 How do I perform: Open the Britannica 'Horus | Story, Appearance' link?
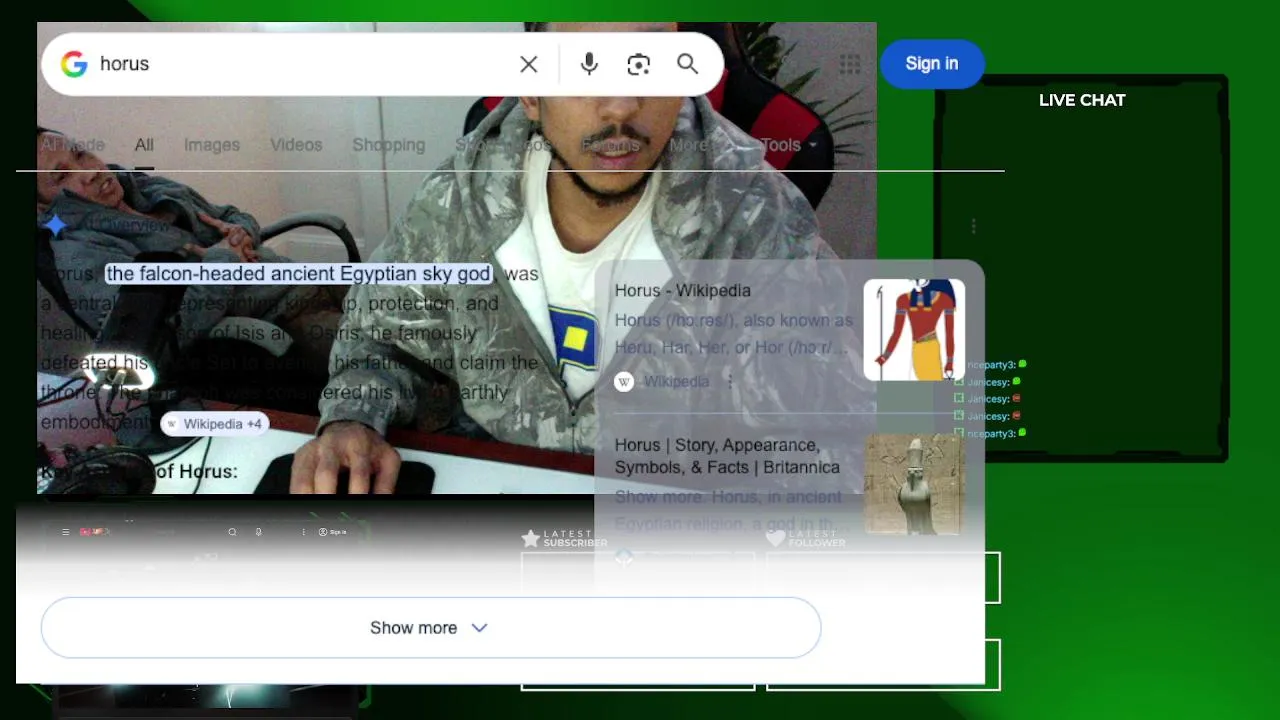click(x=727, y=456)
